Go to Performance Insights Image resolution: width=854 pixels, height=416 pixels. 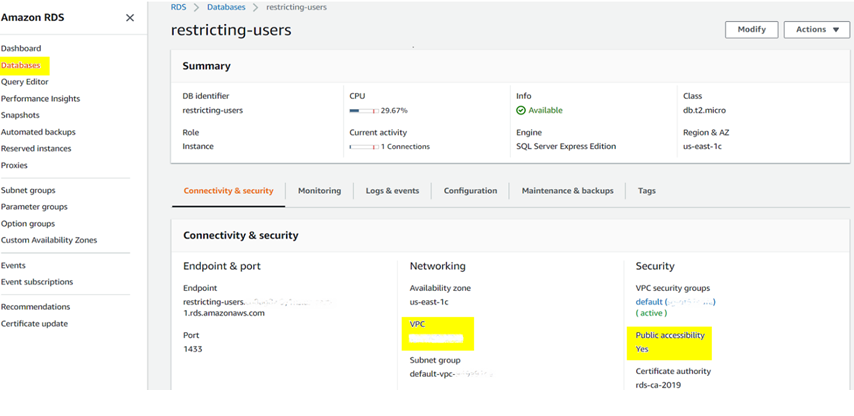click(40, 99)
